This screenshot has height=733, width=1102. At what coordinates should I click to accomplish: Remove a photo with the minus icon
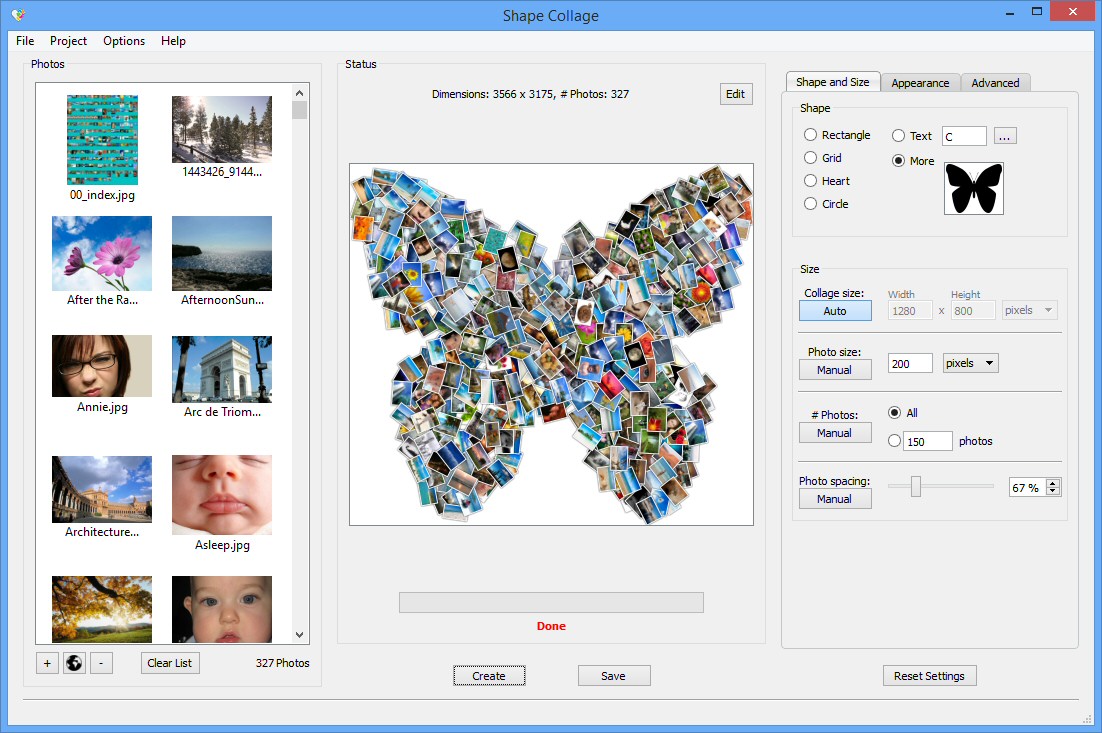101,663
